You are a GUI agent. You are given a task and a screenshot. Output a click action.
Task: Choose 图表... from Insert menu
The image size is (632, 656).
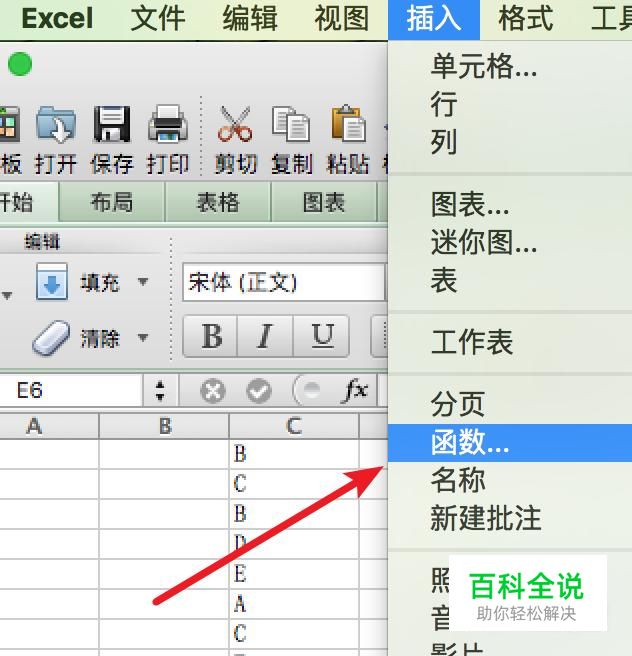(x=510, y=204)
